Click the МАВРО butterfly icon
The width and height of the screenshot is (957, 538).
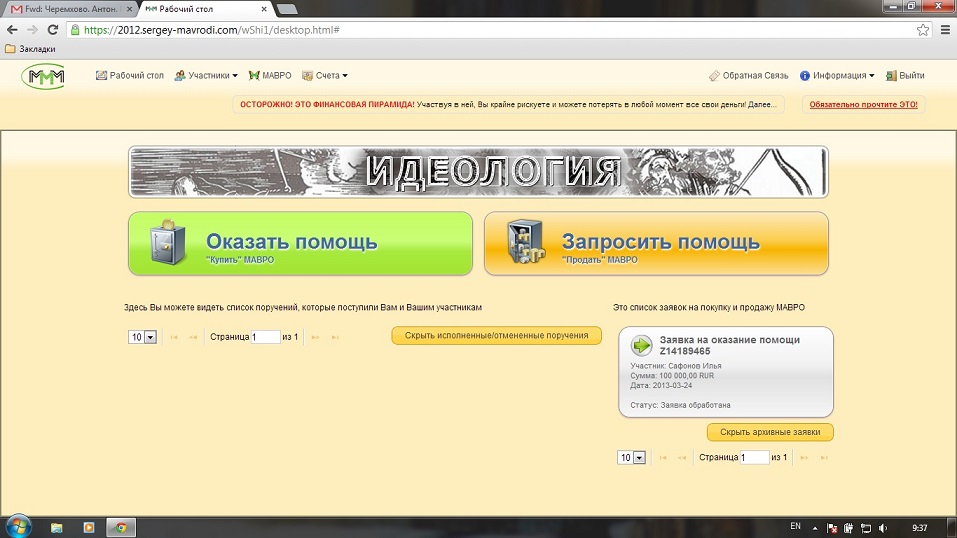tap(254, 76)
